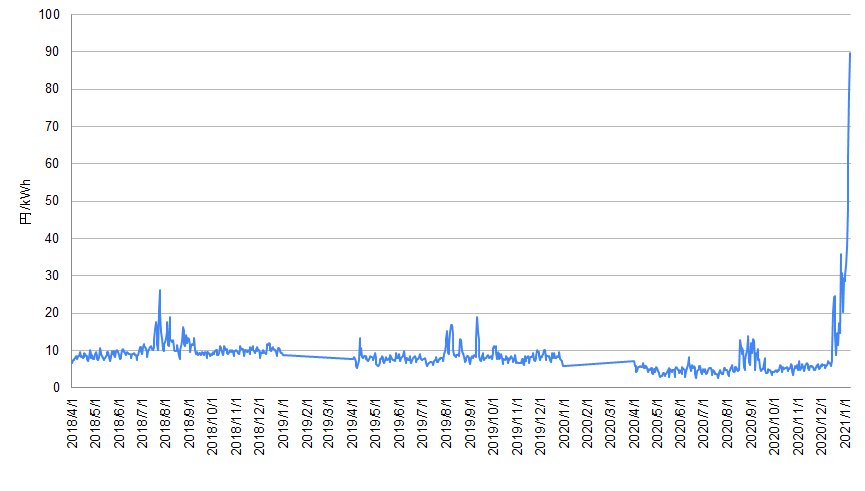This screenshot has height=491, width=865.
Task: Click the y-axis value 90
Action: point(52,51)
